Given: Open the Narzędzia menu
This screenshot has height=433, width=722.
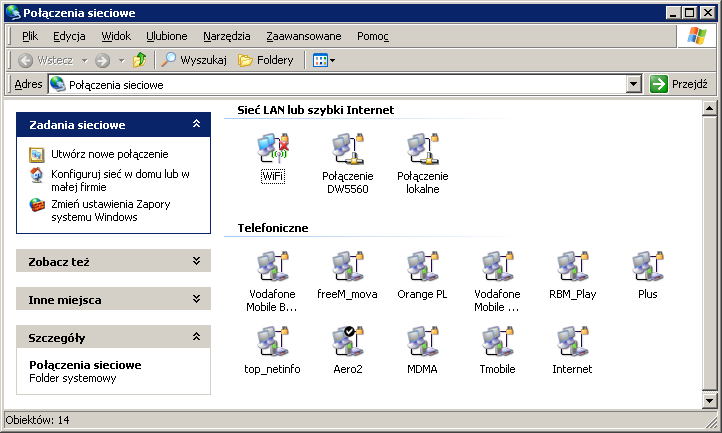Looking at the screenshot, I should pos(227,36).
